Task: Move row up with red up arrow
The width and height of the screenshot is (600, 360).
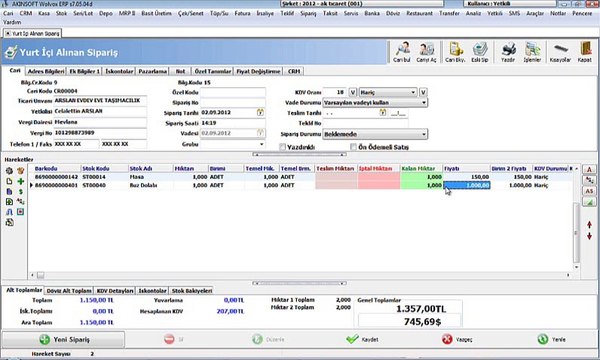Action: click(x=589, y=225)
